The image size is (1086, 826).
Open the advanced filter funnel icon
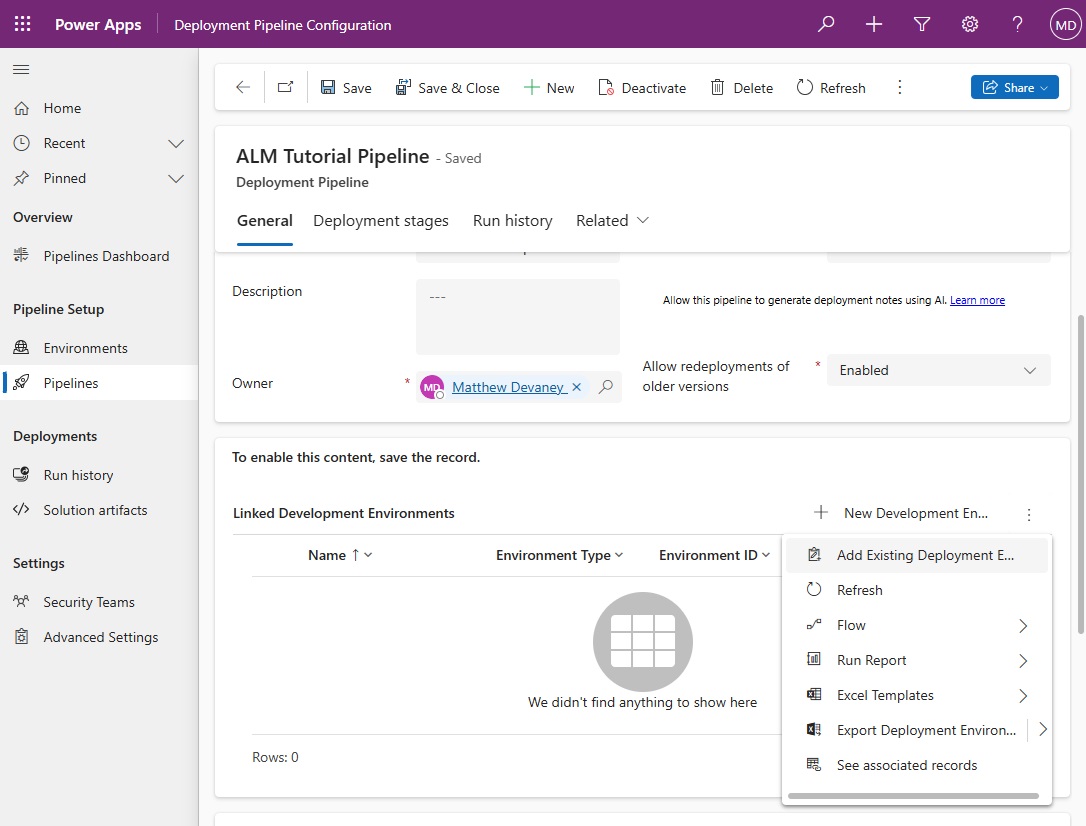[922, 24]
